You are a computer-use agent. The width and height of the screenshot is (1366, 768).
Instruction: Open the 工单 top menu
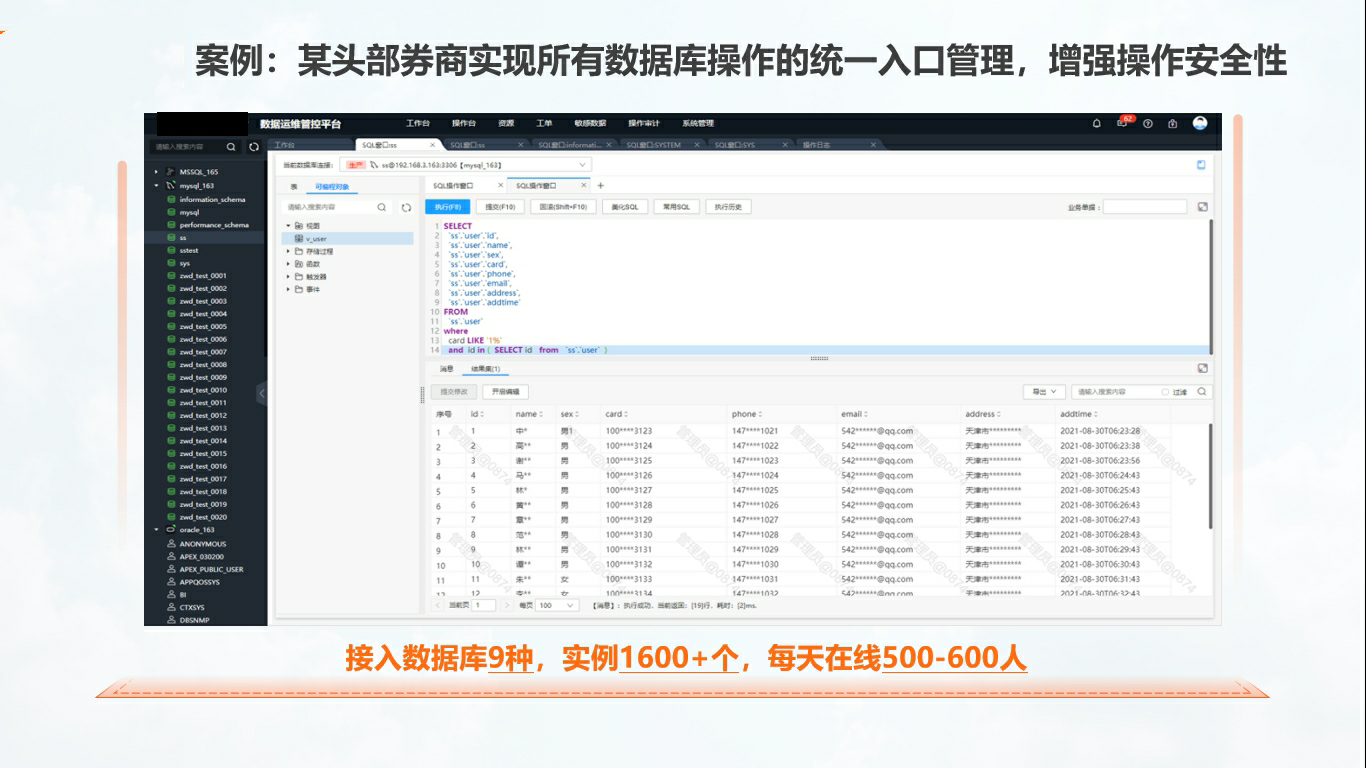(544, 123)
